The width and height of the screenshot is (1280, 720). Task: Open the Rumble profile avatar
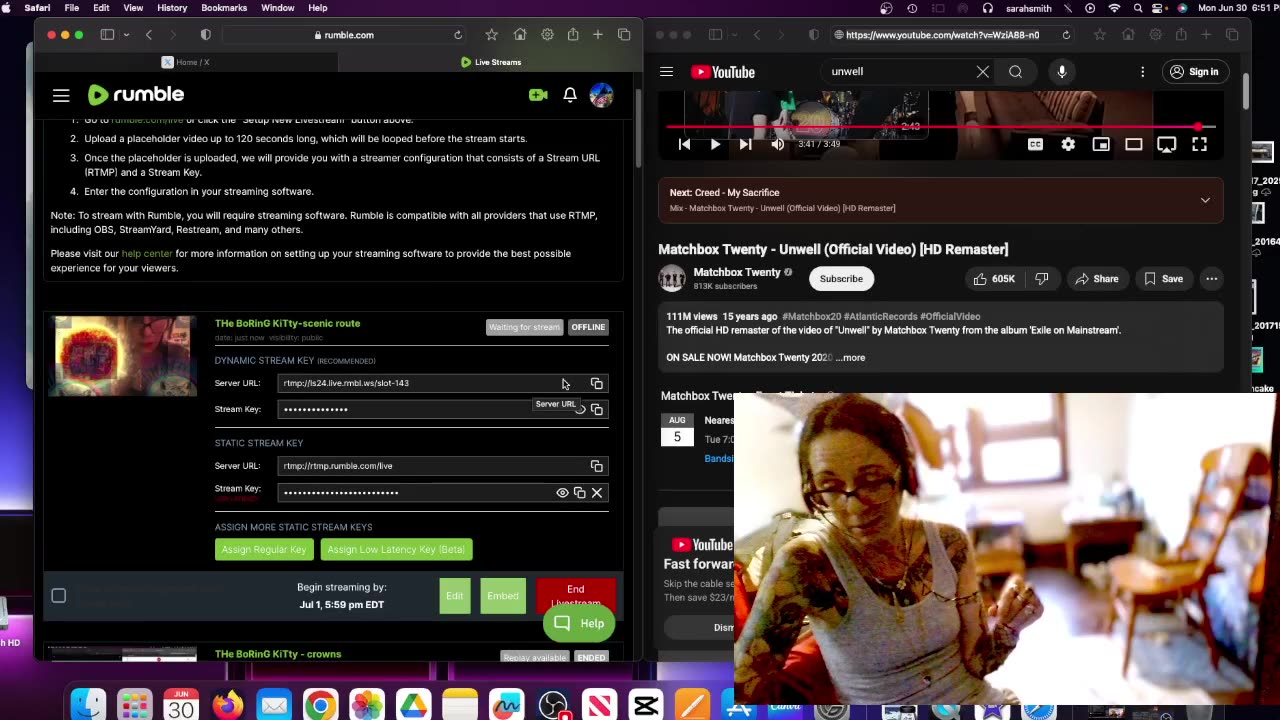coord(601,95)
